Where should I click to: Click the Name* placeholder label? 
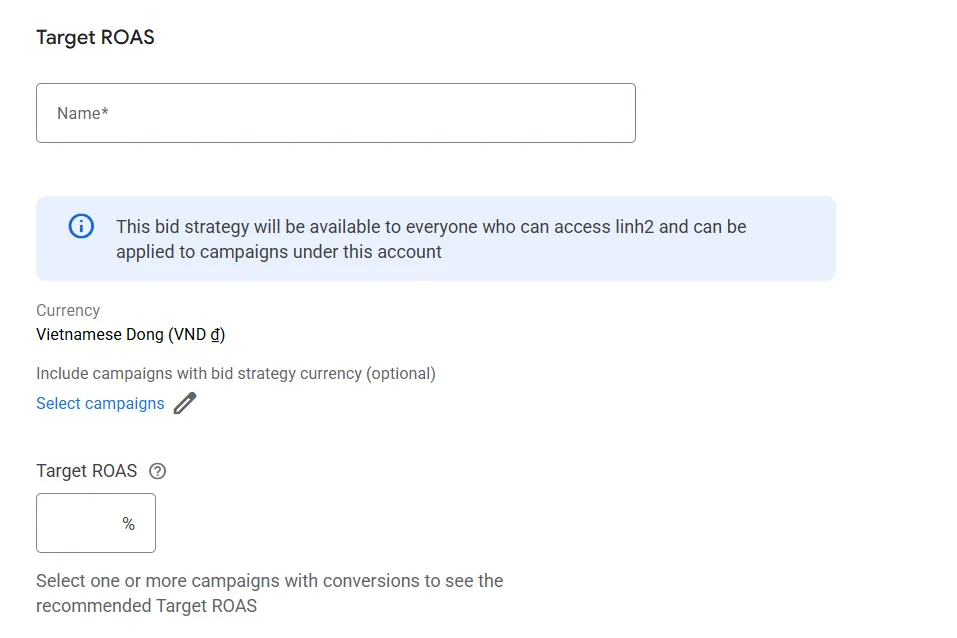tap(82, 113)
